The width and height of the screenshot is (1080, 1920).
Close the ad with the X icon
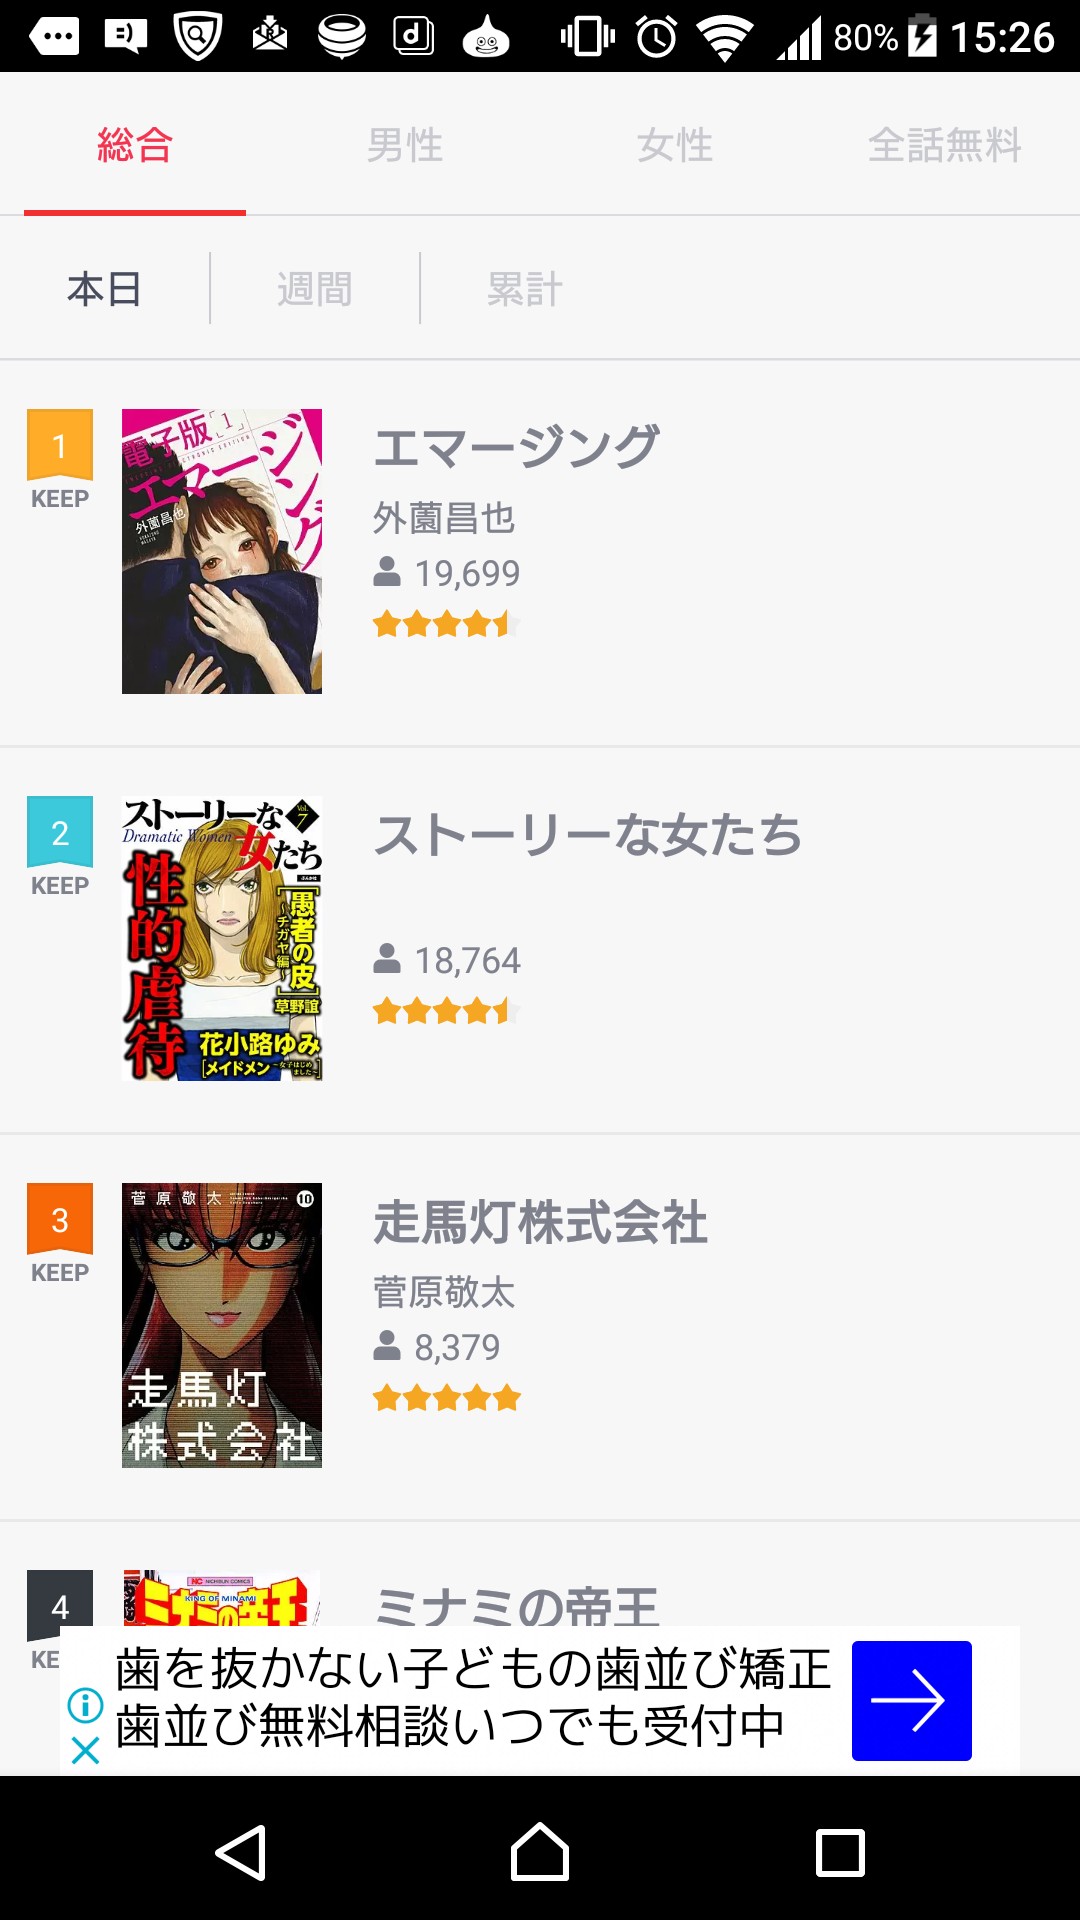coord(86,1750)
